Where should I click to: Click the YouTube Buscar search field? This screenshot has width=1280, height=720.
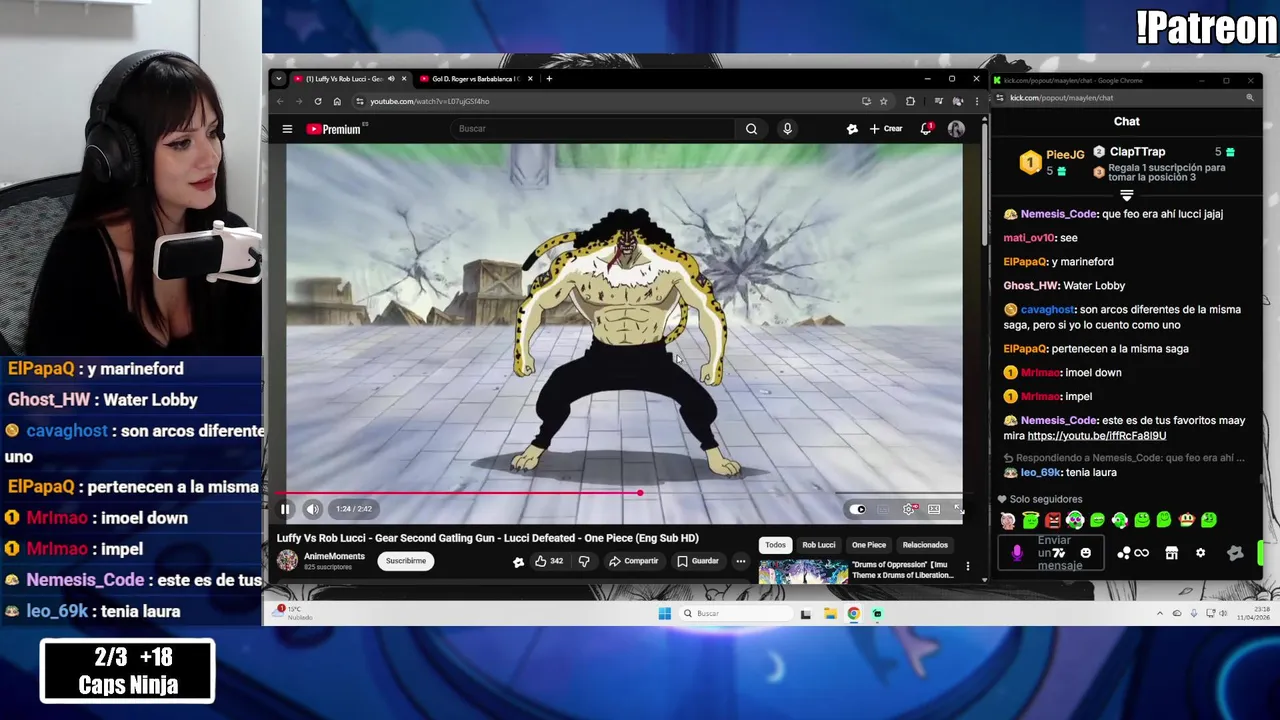pyautogui.click(x=594, y=129)
